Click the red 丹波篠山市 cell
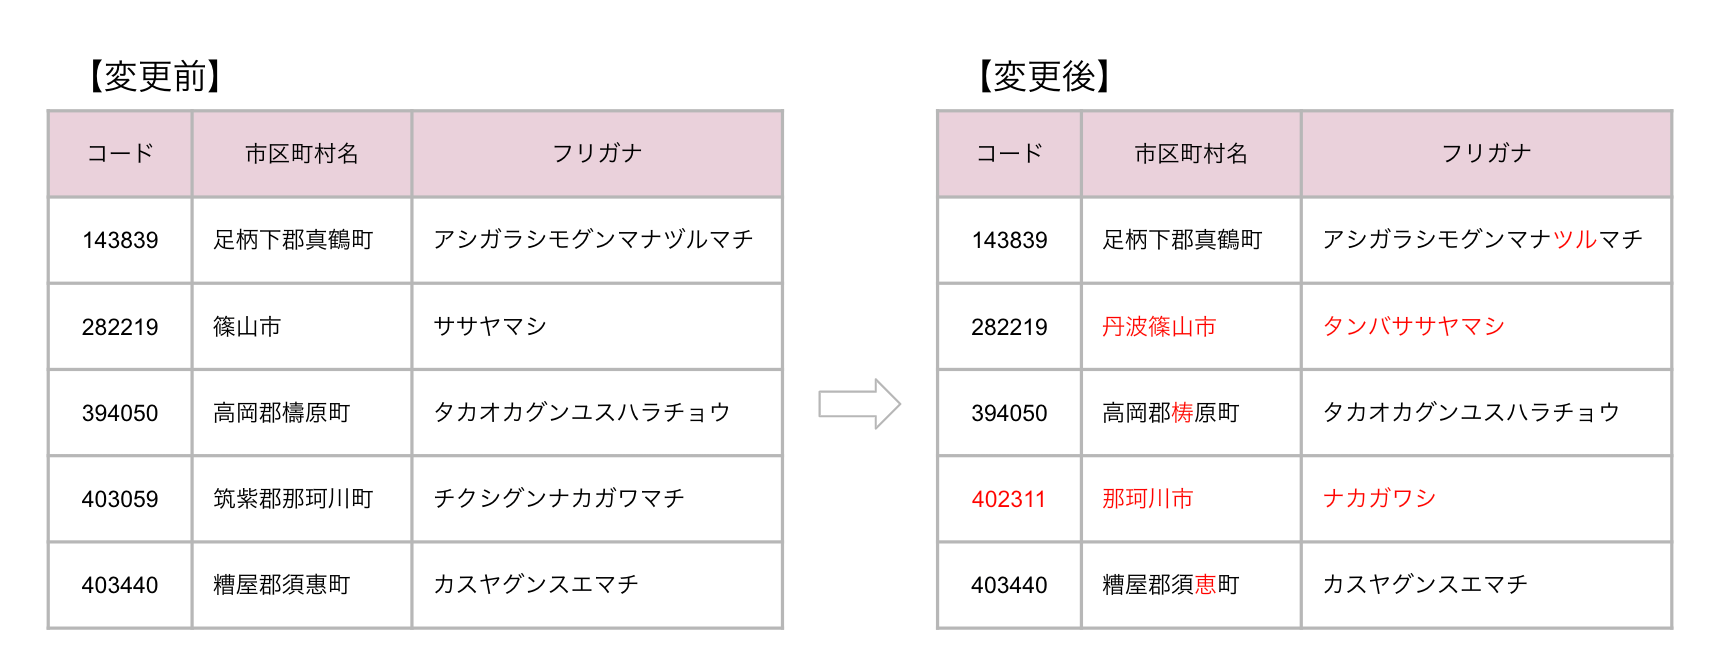This screenshot has width=1724, height=664. tap(1159, 327)
